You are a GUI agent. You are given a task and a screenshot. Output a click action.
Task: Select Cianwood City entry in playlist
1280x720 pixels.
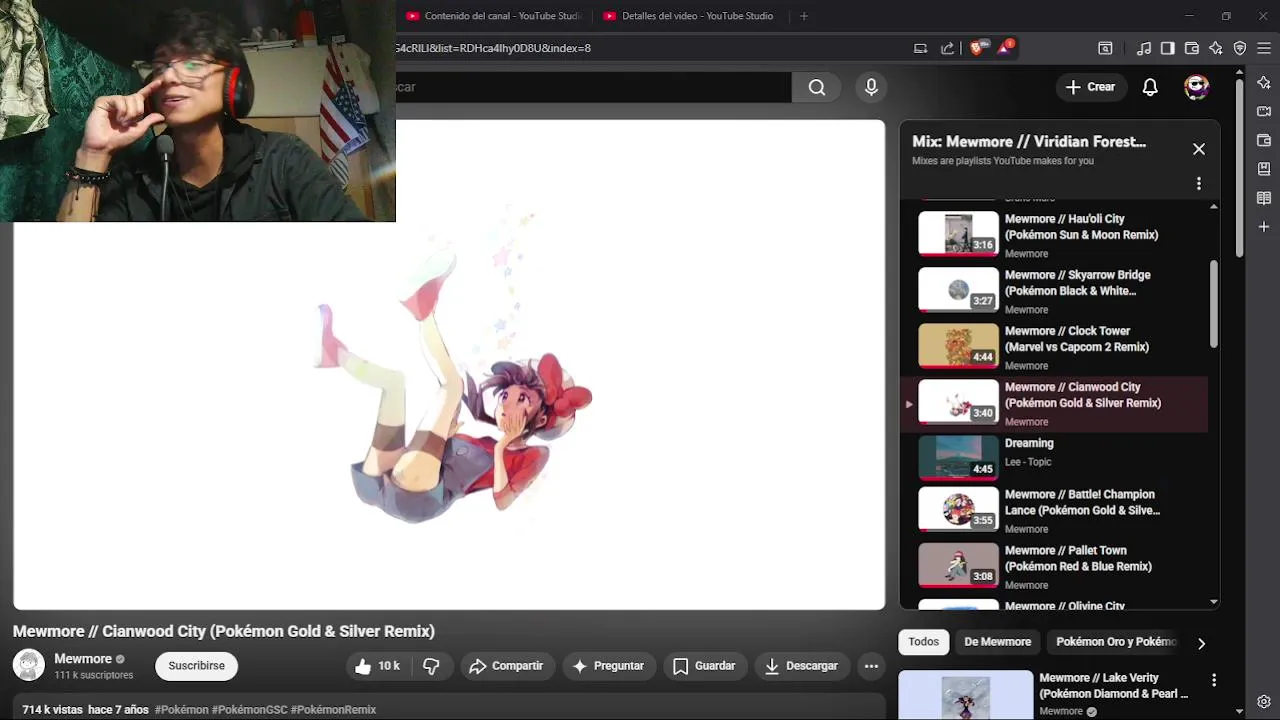pyautogui.click(x=1054, y=404)
